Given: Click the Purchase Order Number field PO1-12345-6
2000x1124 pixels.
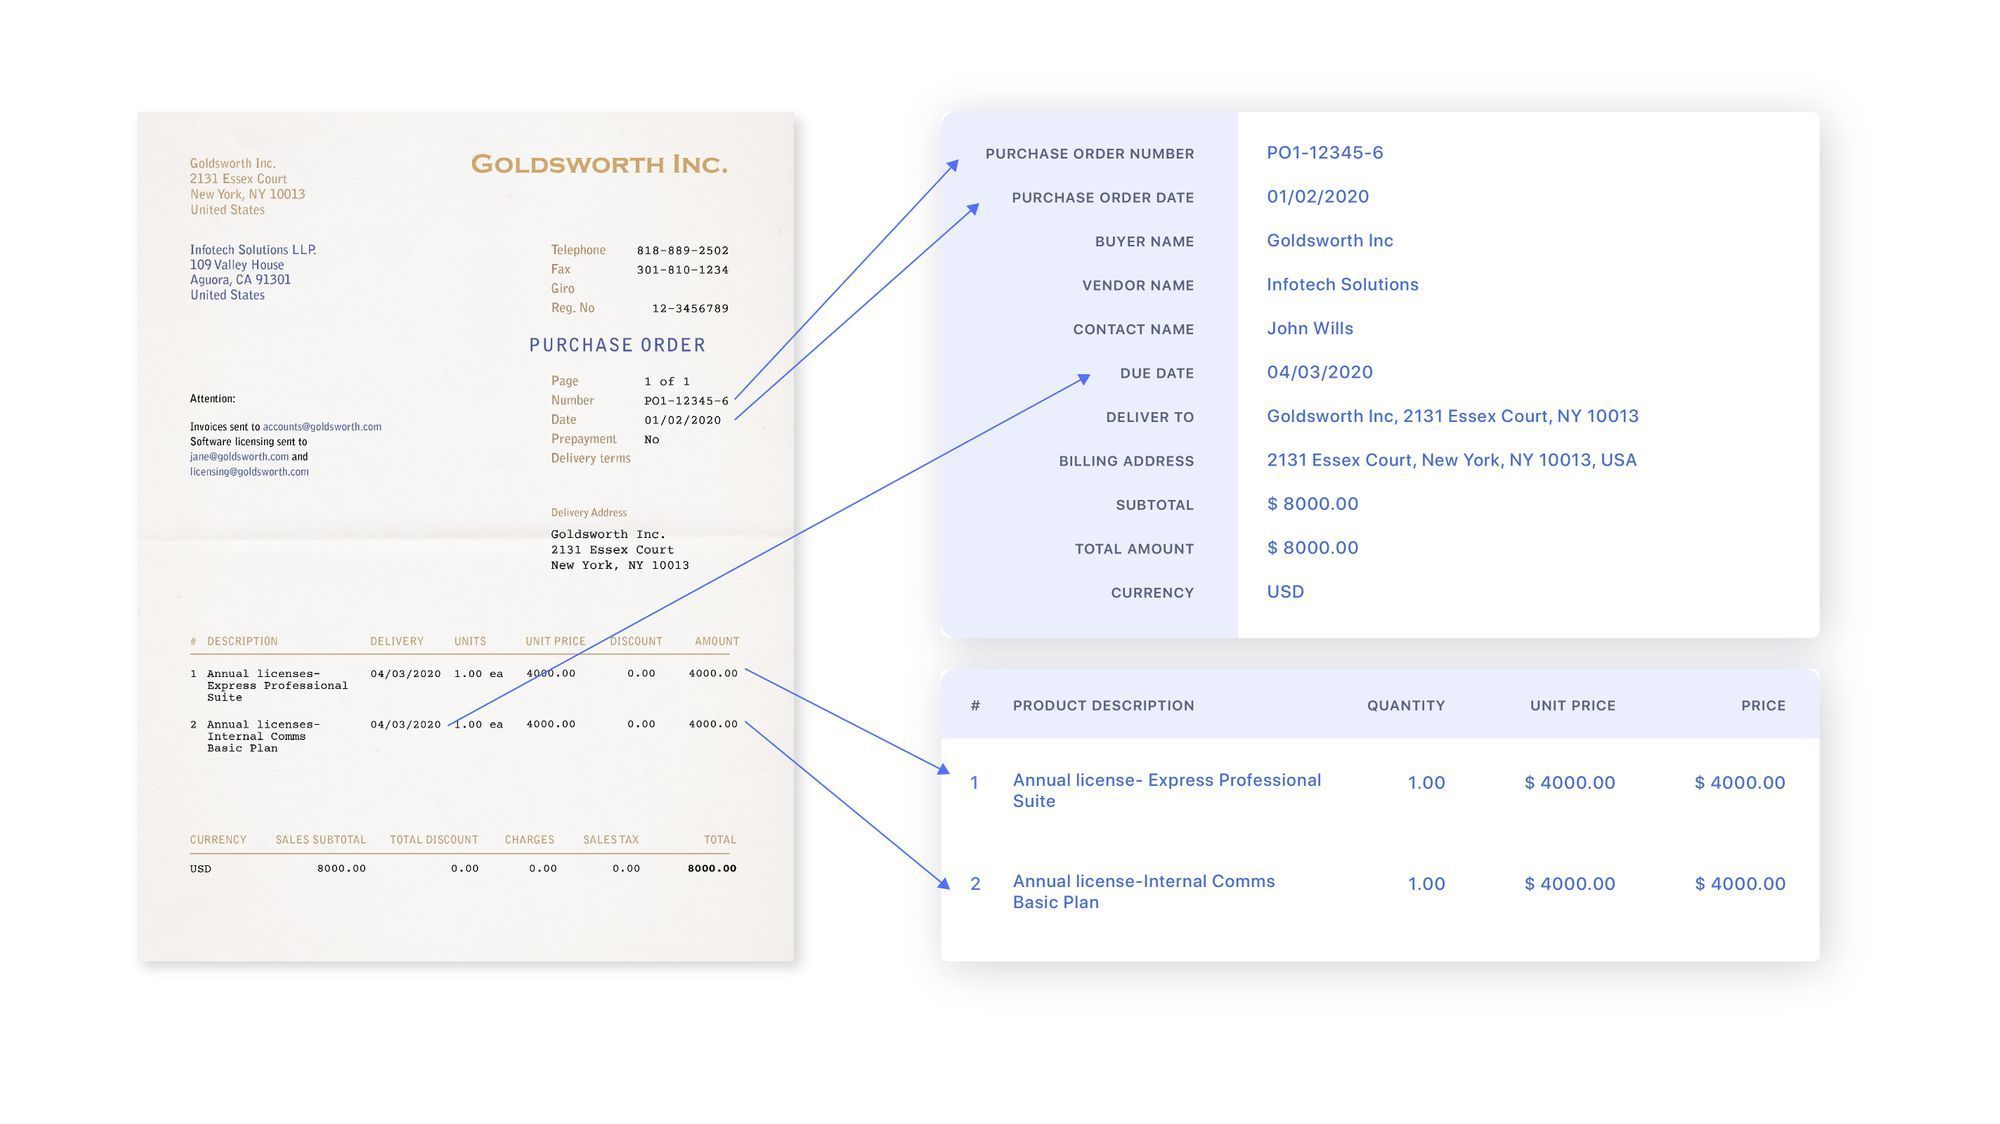Looking at the screenshot, I should (x=1324, y=153).
